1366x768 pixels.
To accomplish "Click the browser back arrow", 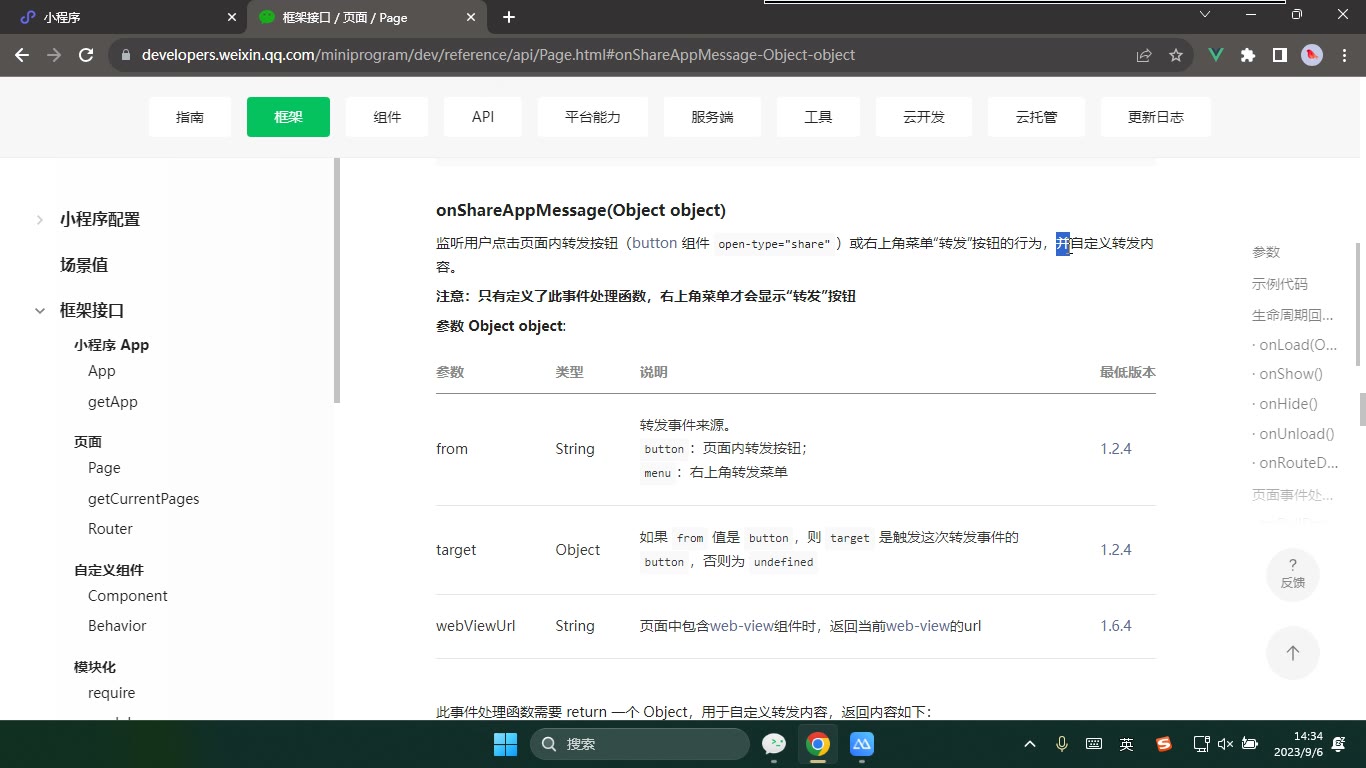I will [x=22, y=55].
